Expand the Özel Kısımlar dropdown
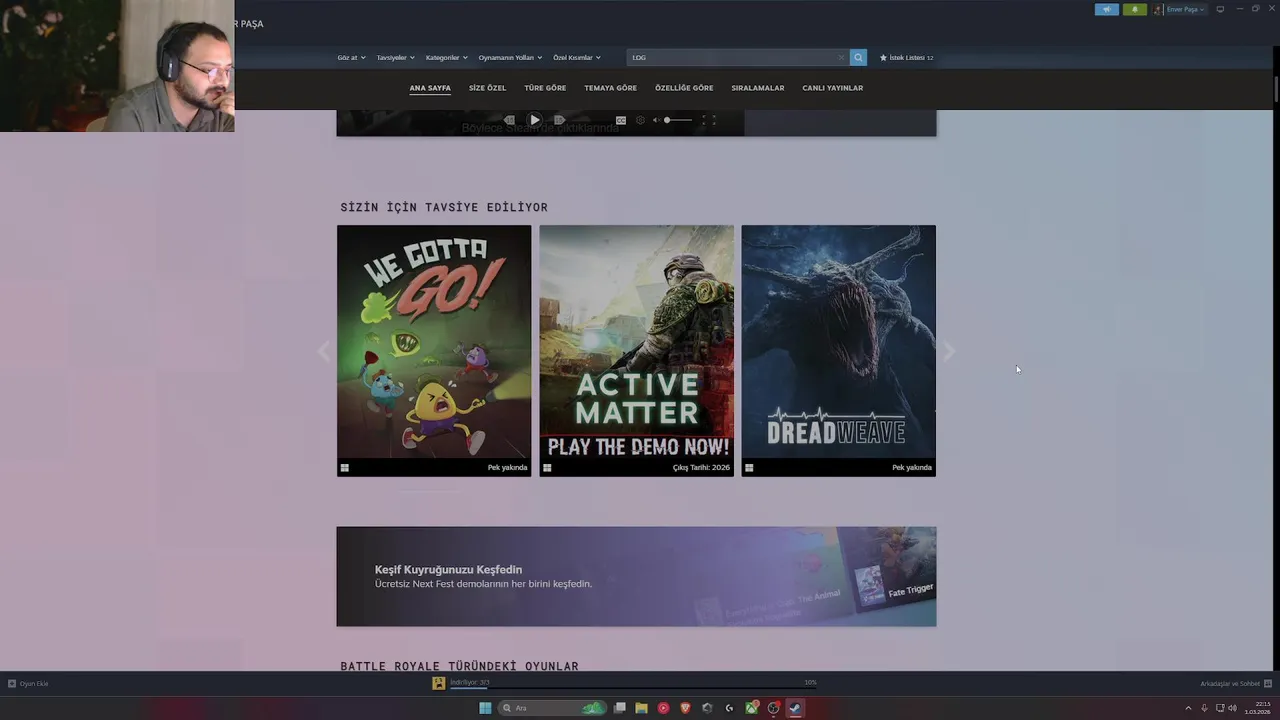Viewport: 1280px width, 720px height. [577, 57]
